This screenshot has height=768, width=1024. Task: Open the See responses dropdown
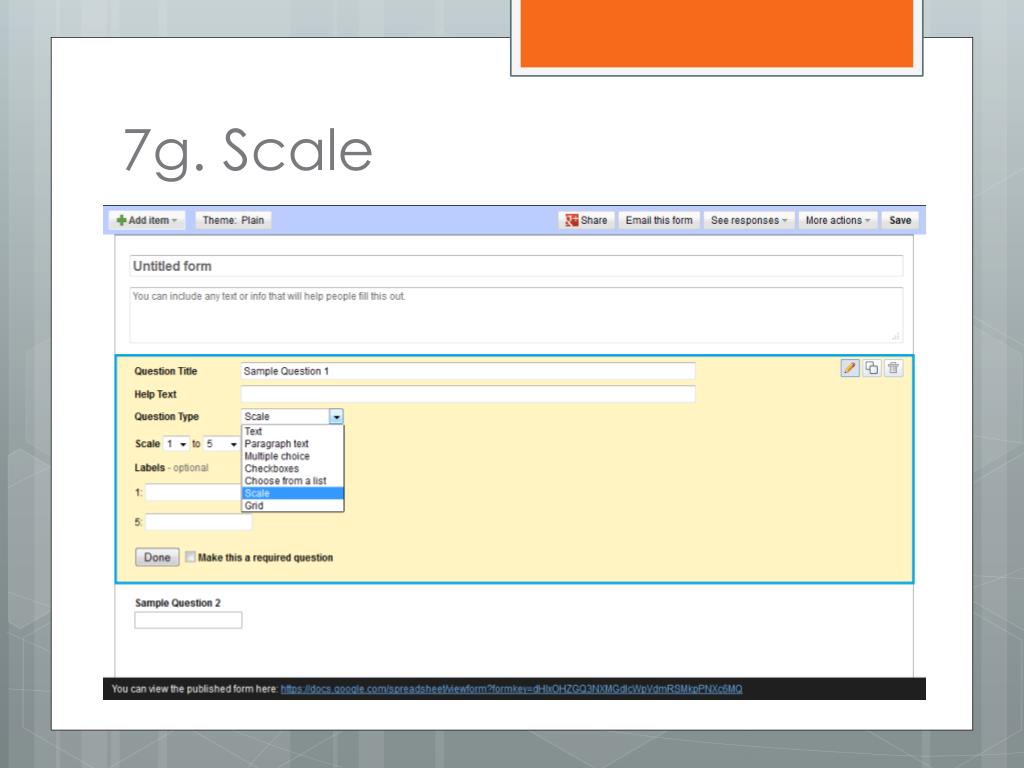click(x=748, y=221)
